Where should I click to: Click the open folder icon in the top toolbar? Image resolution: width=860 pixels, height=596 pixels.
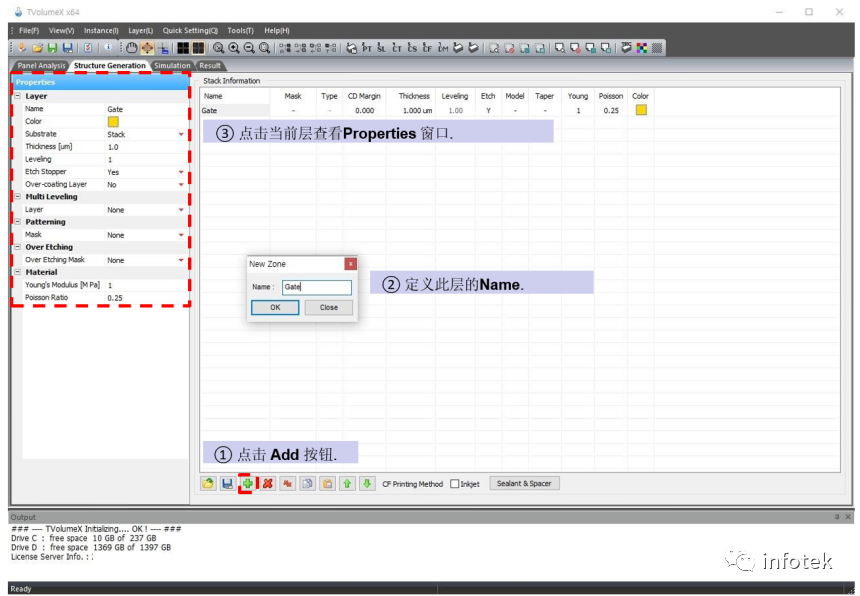pyautogui.click(x=37, y=48)
